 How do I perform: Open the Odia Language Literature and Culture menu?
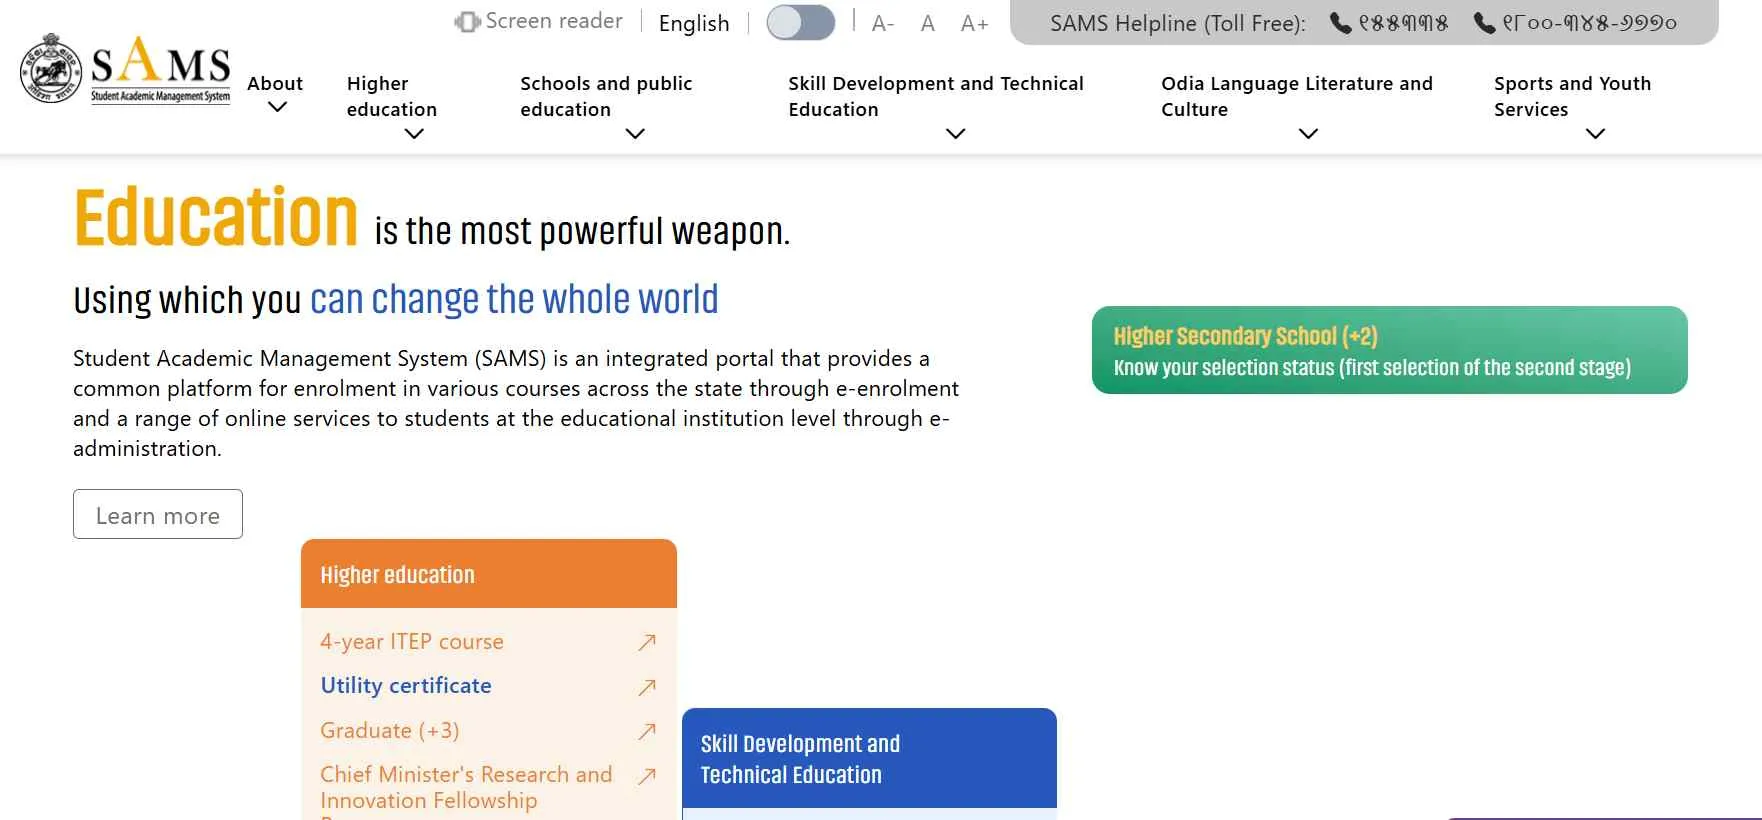pyautogui.click(x=1297, y=97)
